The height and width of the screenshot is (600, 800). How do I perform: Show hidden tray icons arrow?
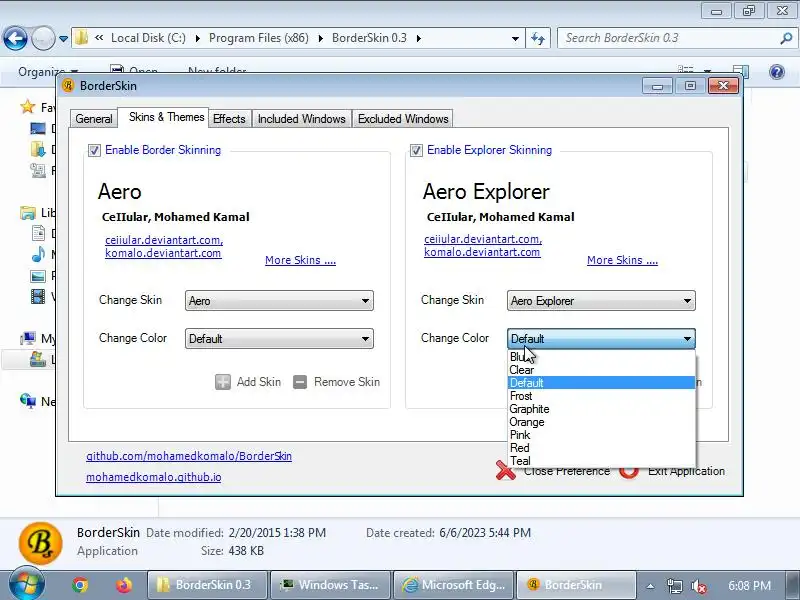650,586
